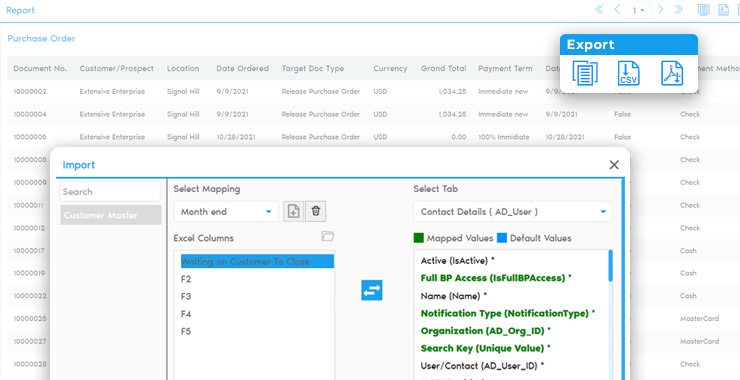Jump to last report page
Image resolution: width=740 pixels, height=380 pixels.
tap(679, 9)
